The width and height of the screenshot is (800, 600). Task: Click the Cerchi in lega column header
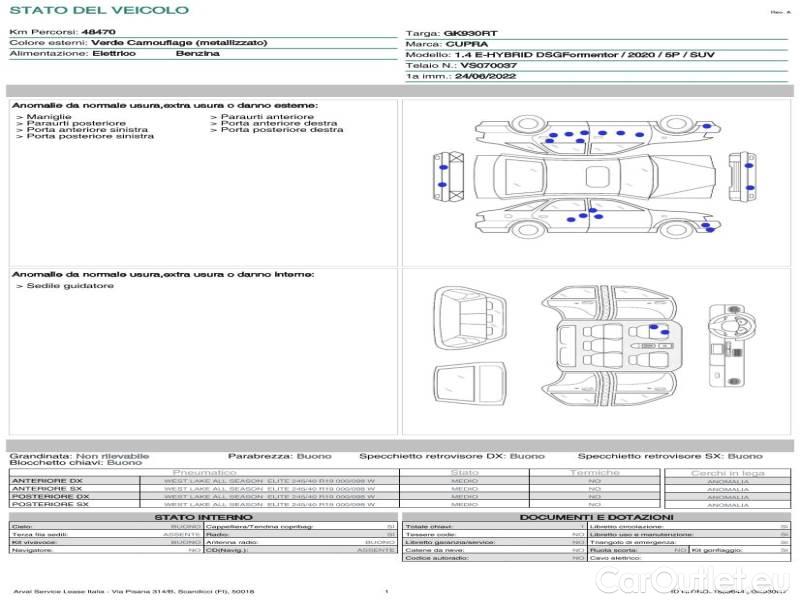727,472
